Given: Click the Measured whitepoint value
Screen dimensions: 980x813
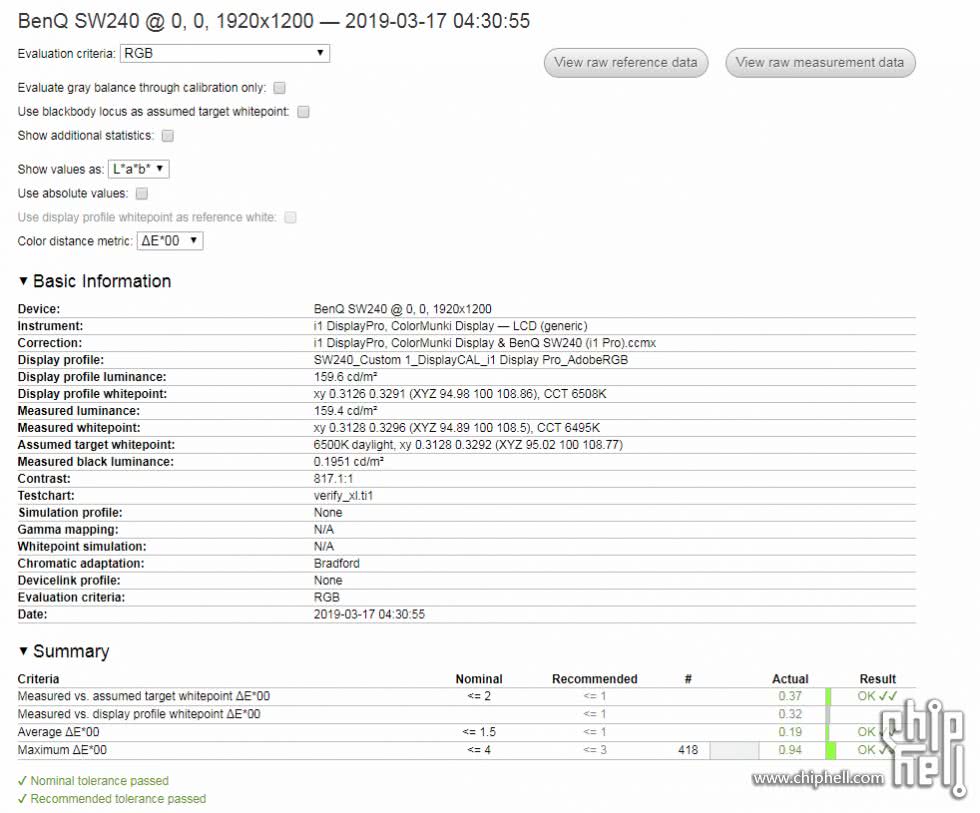Looking at the screenshot, I should [x=457, y=428].
